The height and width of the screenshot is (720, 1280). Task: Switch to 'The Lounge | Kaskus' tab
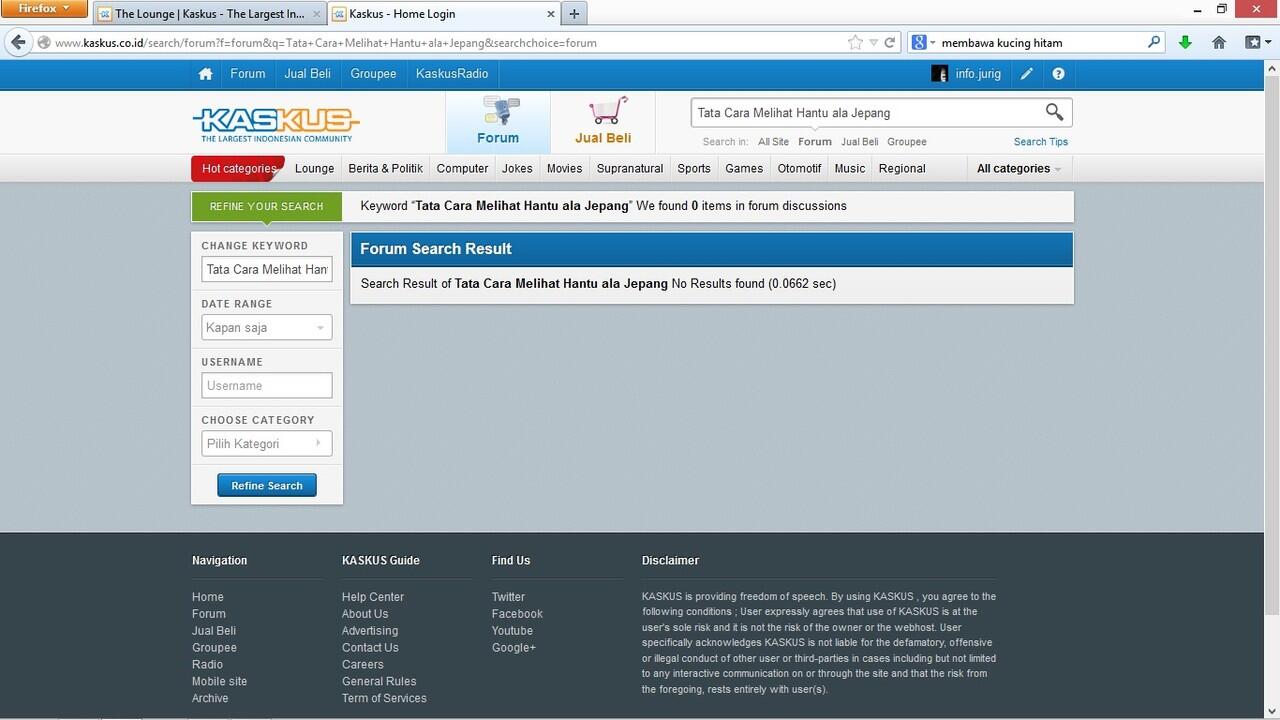[209, 14]
